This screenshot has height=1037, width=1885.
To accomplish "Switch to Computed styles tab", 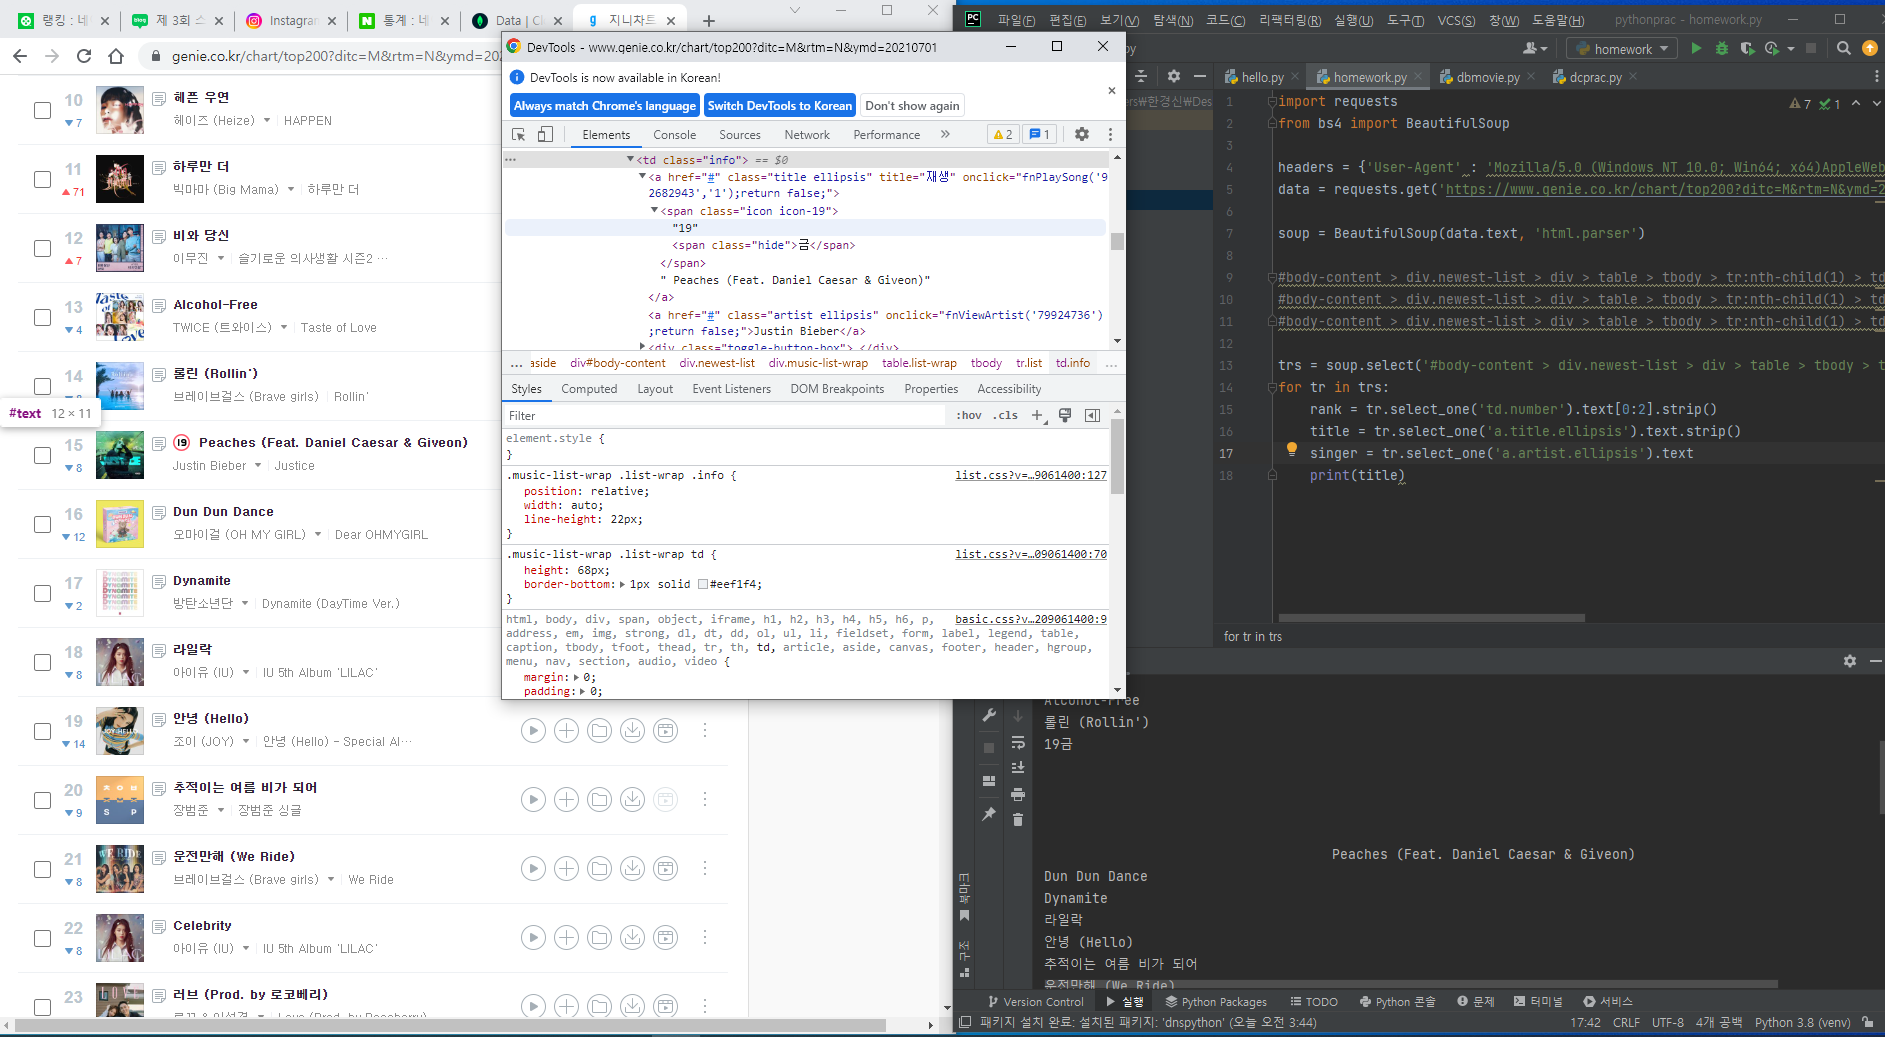I will point(589,389).
